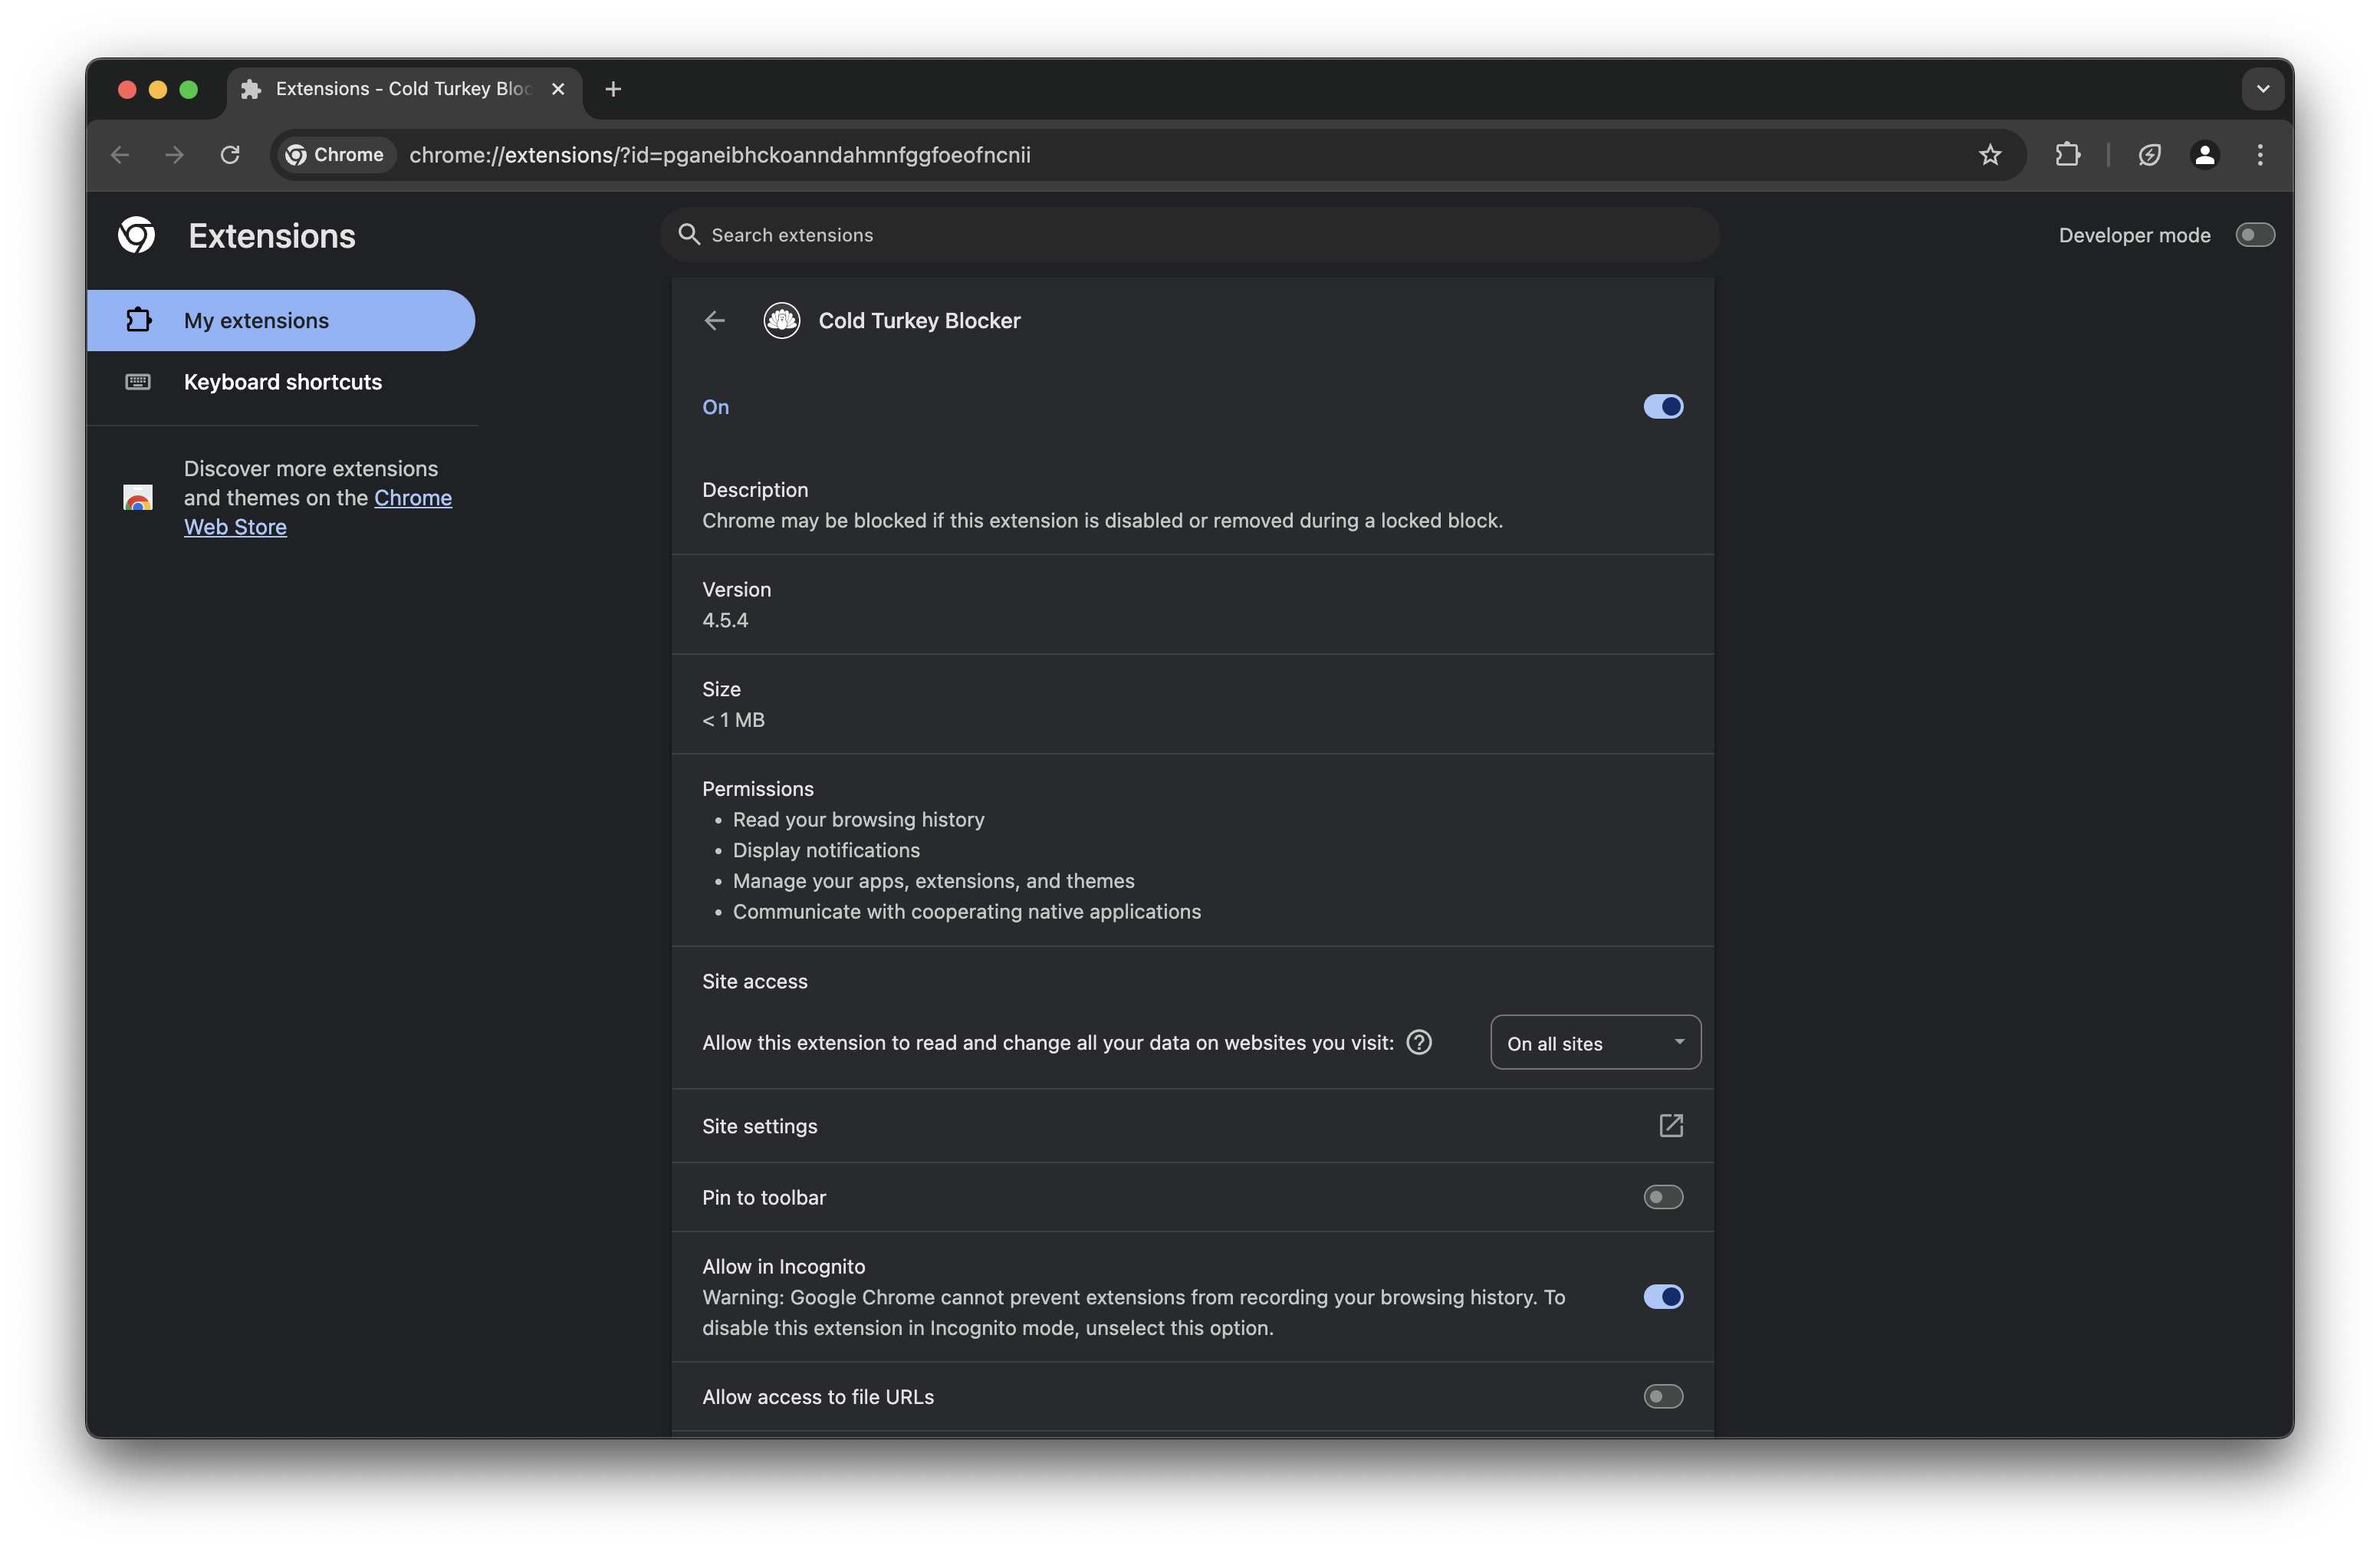Click the browser back arrow

click(x=120, y=155)
